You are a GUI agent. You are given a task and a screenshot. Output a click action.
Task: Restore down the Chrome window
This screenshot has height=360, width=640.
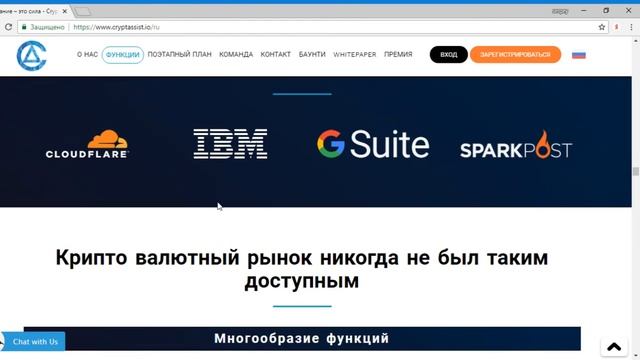point(606,11)
